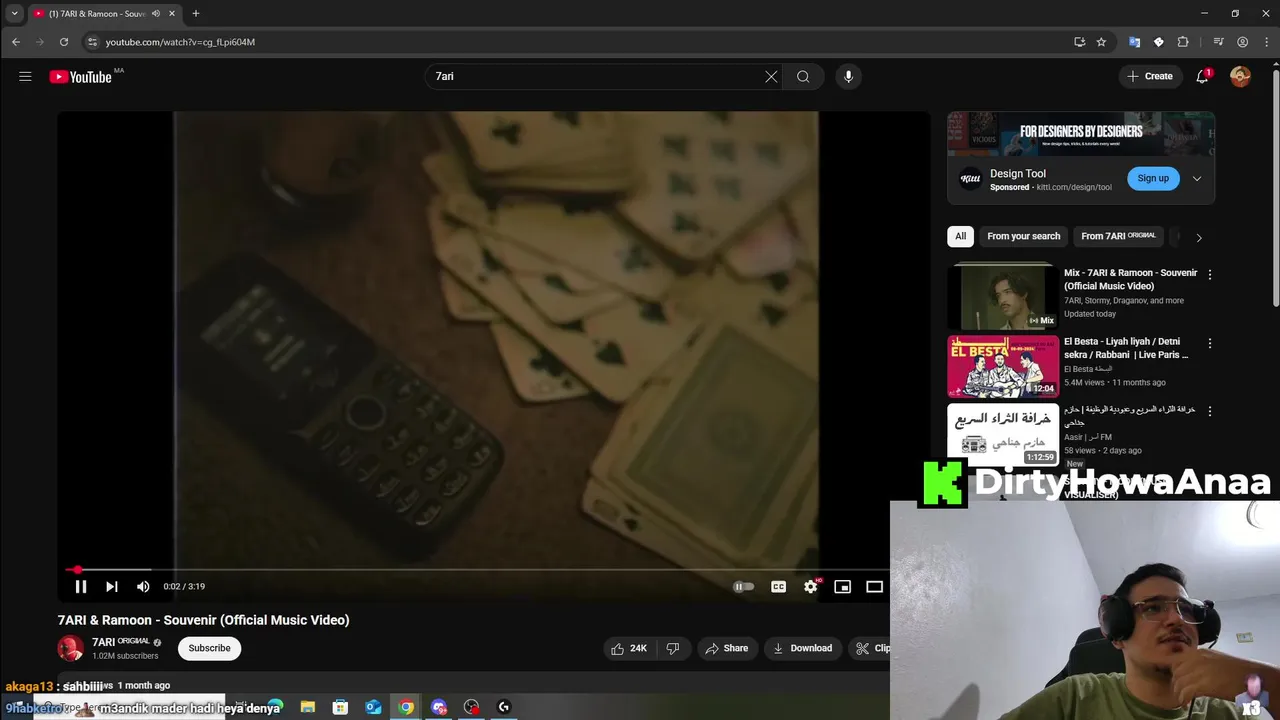
Task: Open the Design Tool ad banner image
Action: (1081, 133)
